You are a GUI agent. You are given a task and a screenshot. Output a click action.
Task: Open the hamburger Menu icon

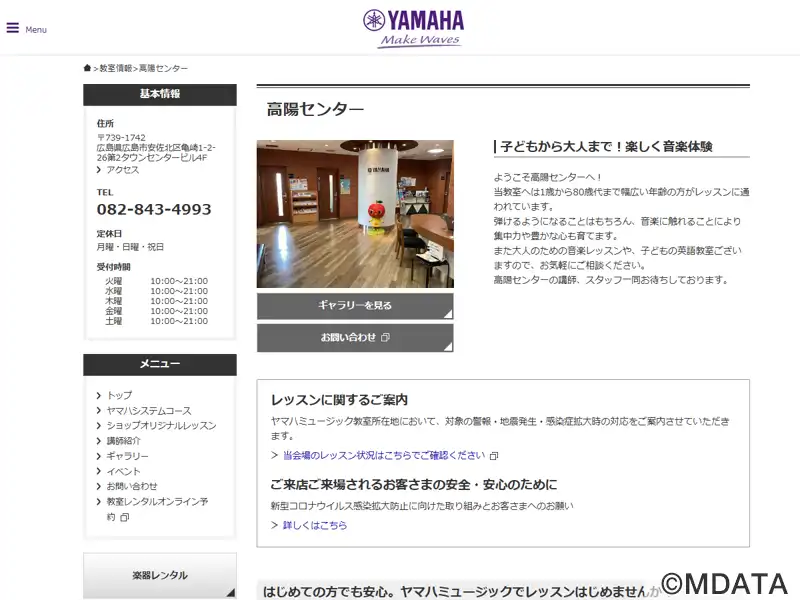coord(13,28)
